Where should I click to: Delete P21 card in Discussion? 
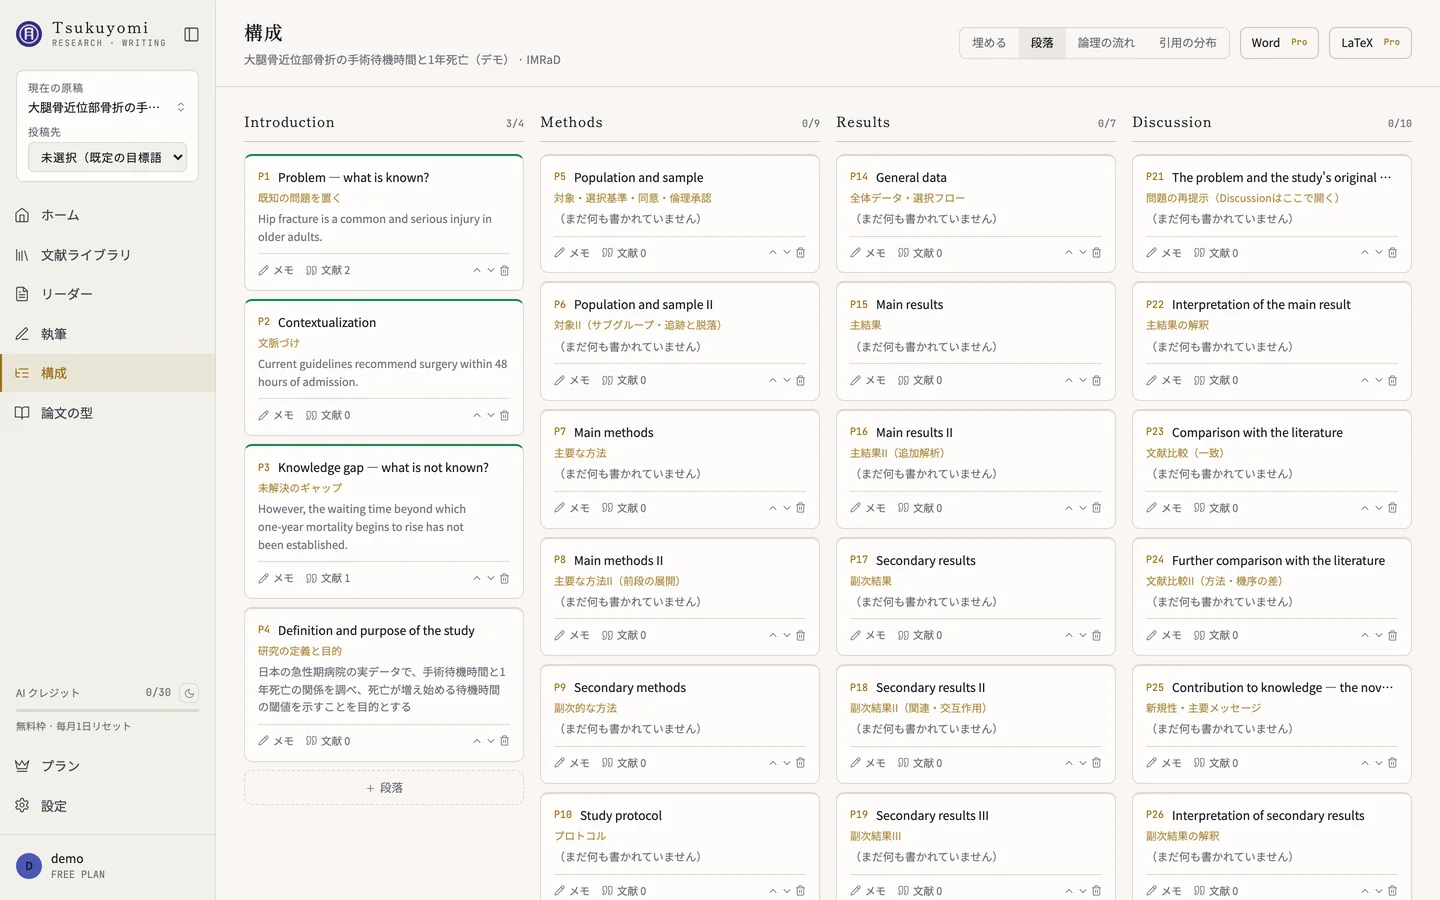pyautogui.click(x=1393, y=253)
